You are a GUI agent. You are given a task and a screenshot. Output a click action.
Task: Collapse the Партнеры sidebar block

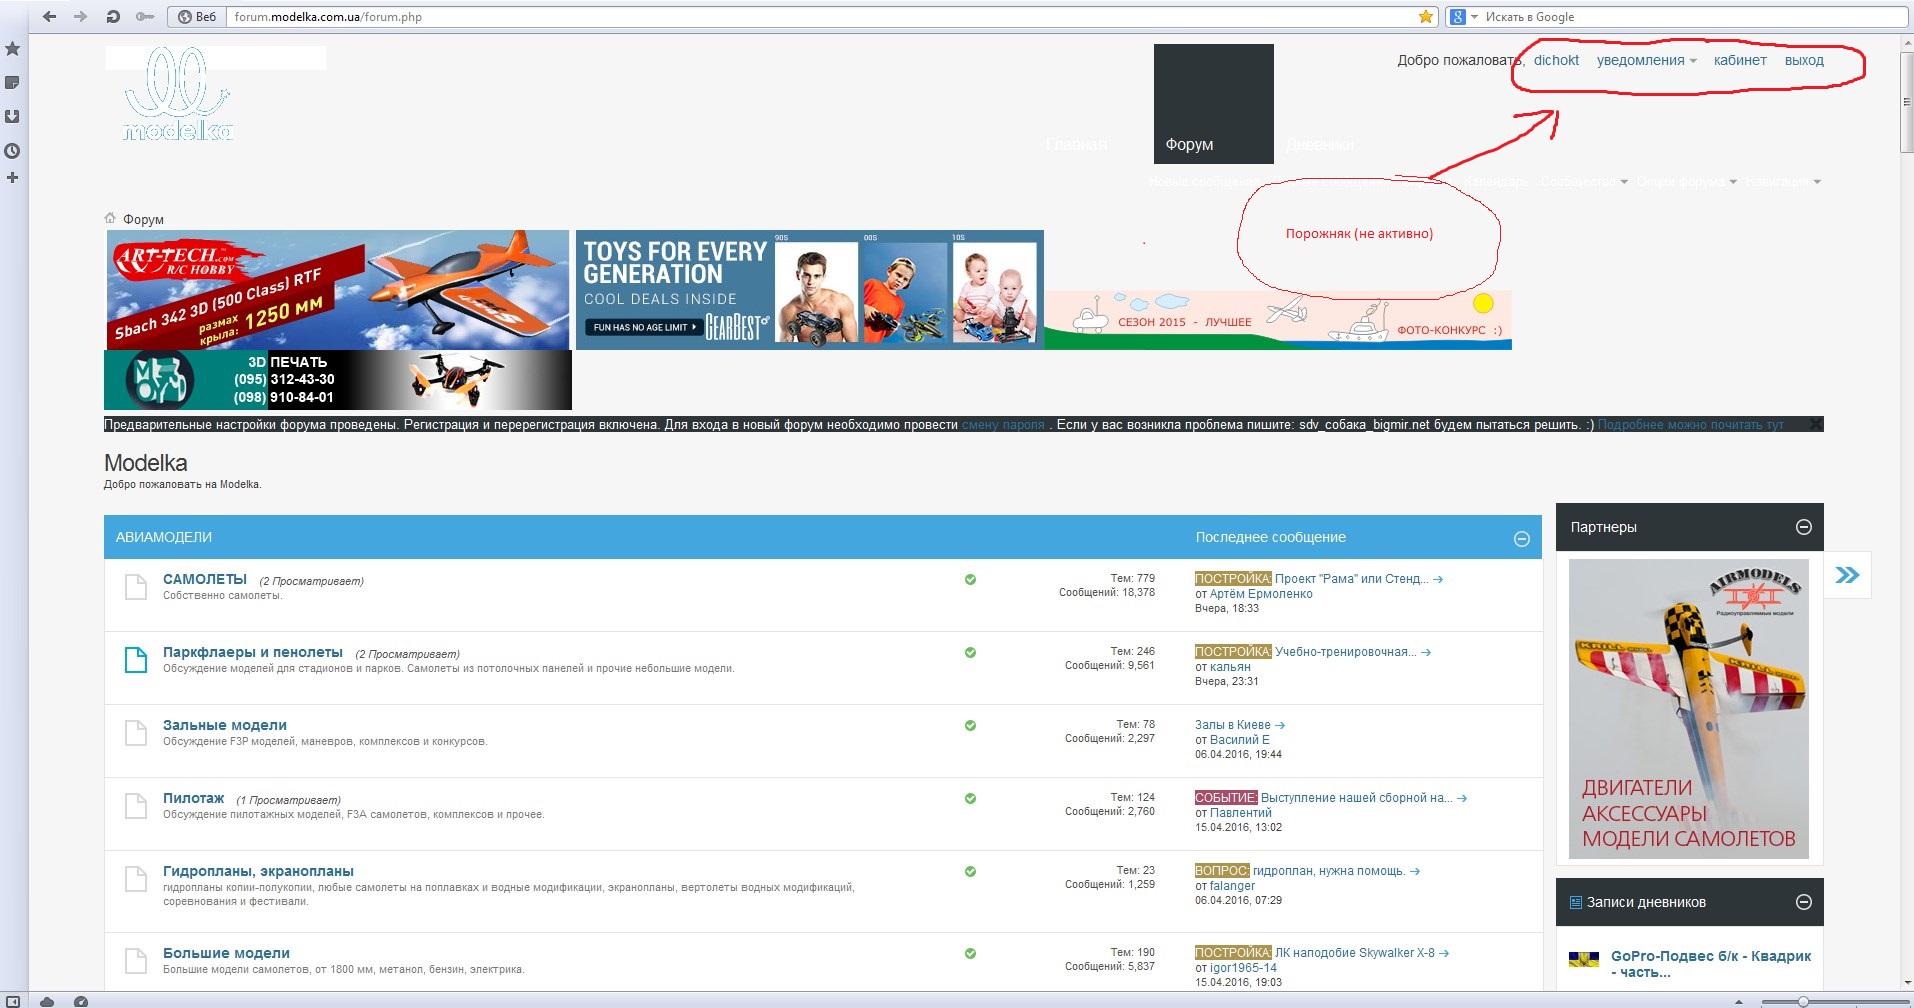(x=1804, y=527)
